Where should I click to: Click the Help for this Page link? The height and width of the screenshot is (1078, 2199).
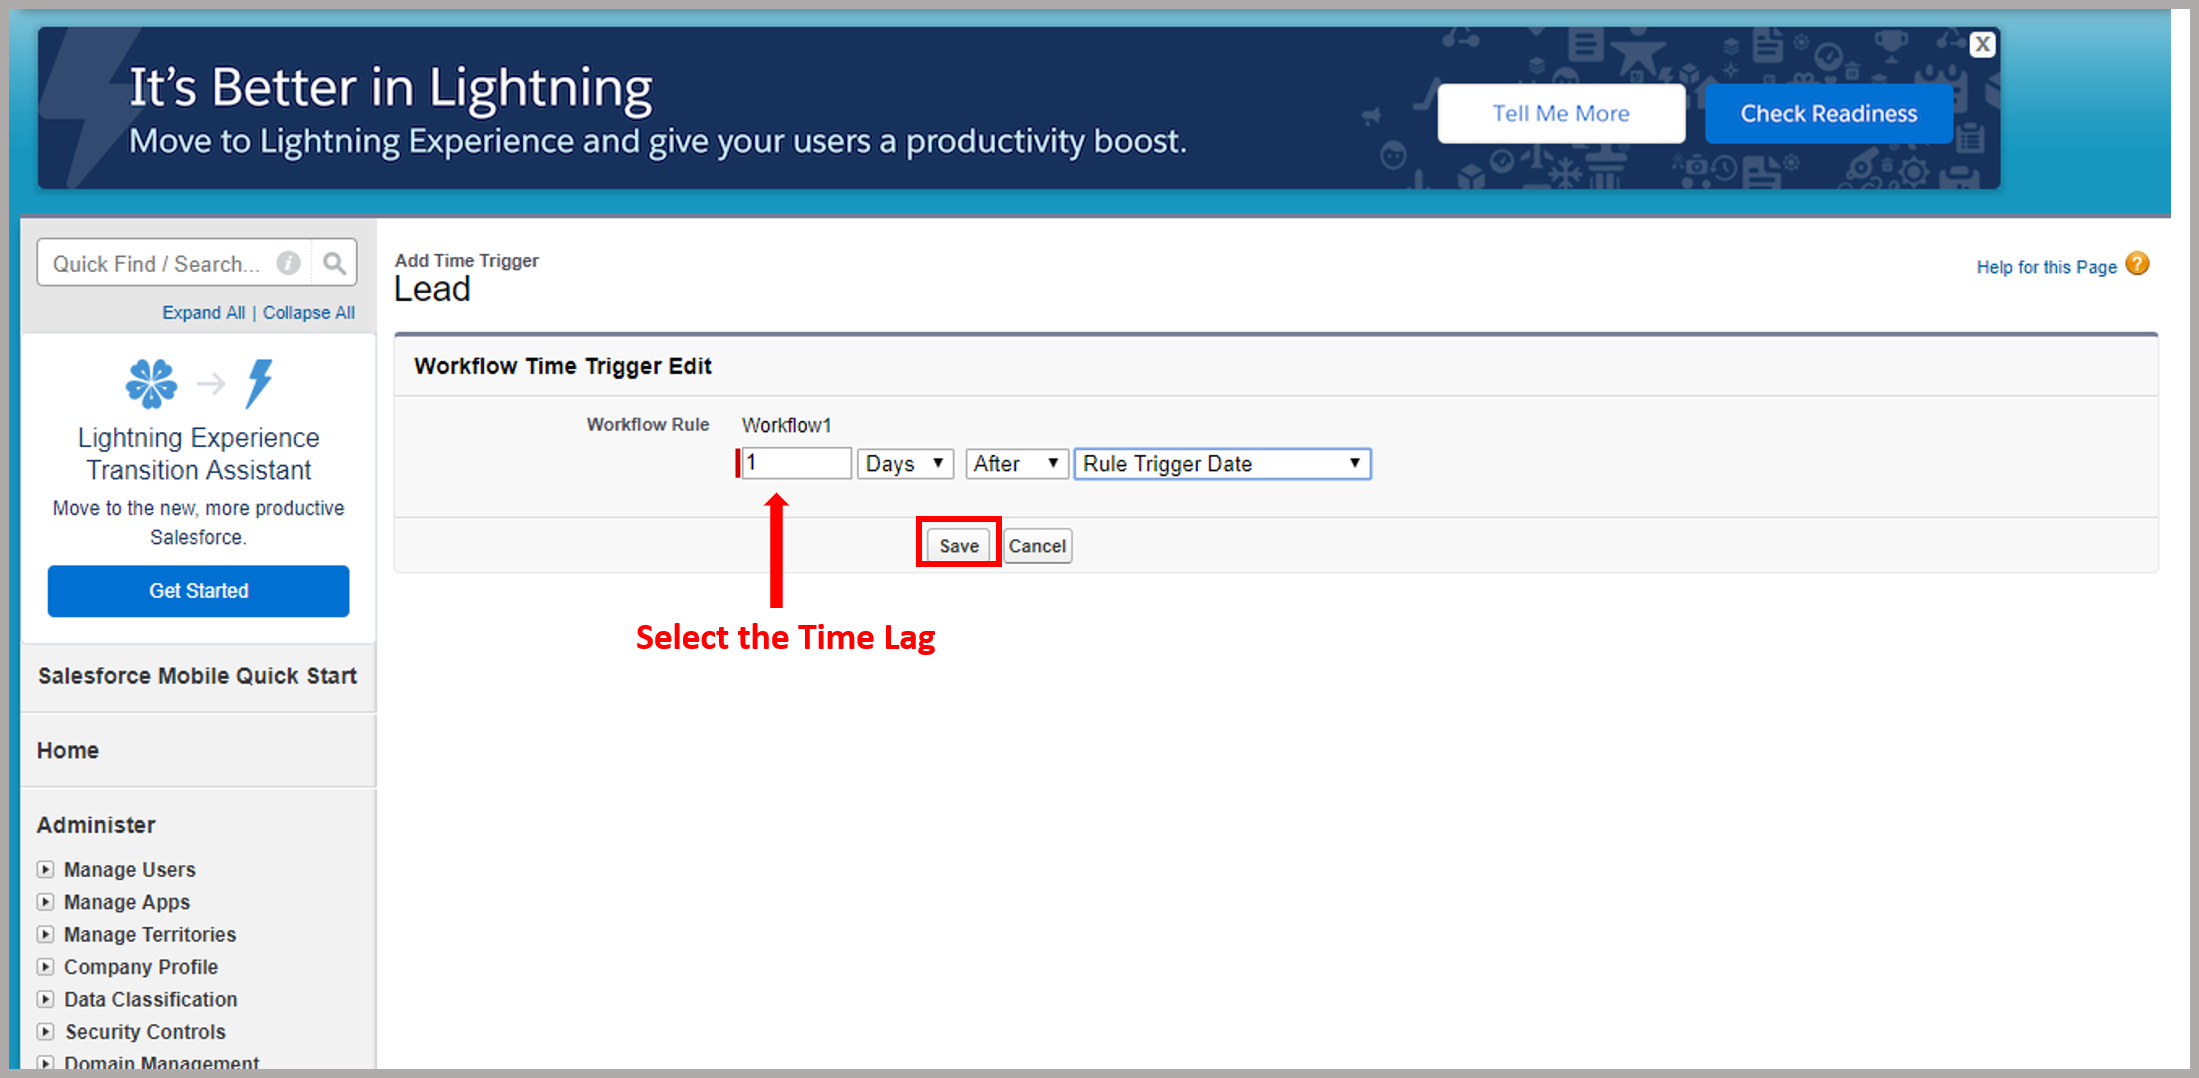pyautogui.click(x=2046, y=267)
